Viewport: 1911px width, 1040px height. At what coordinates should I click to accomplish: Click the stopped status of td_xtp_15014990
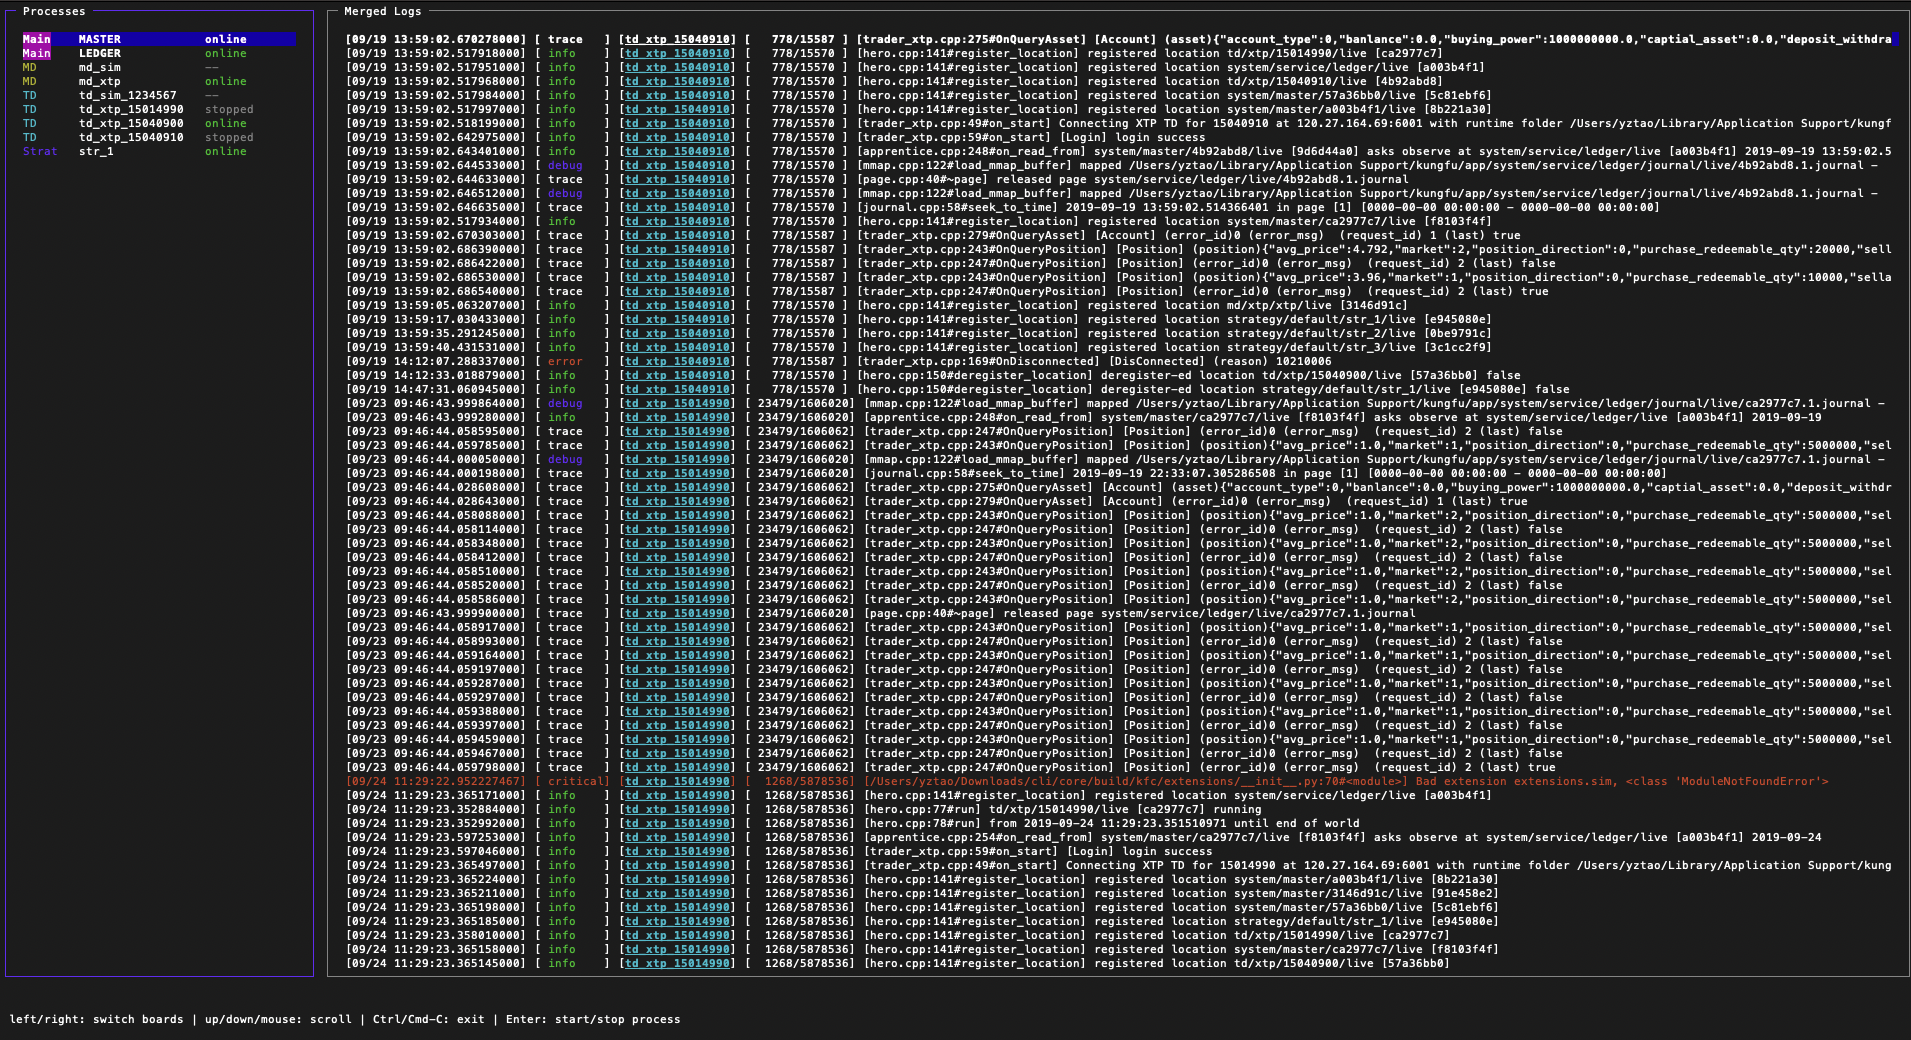229,109
